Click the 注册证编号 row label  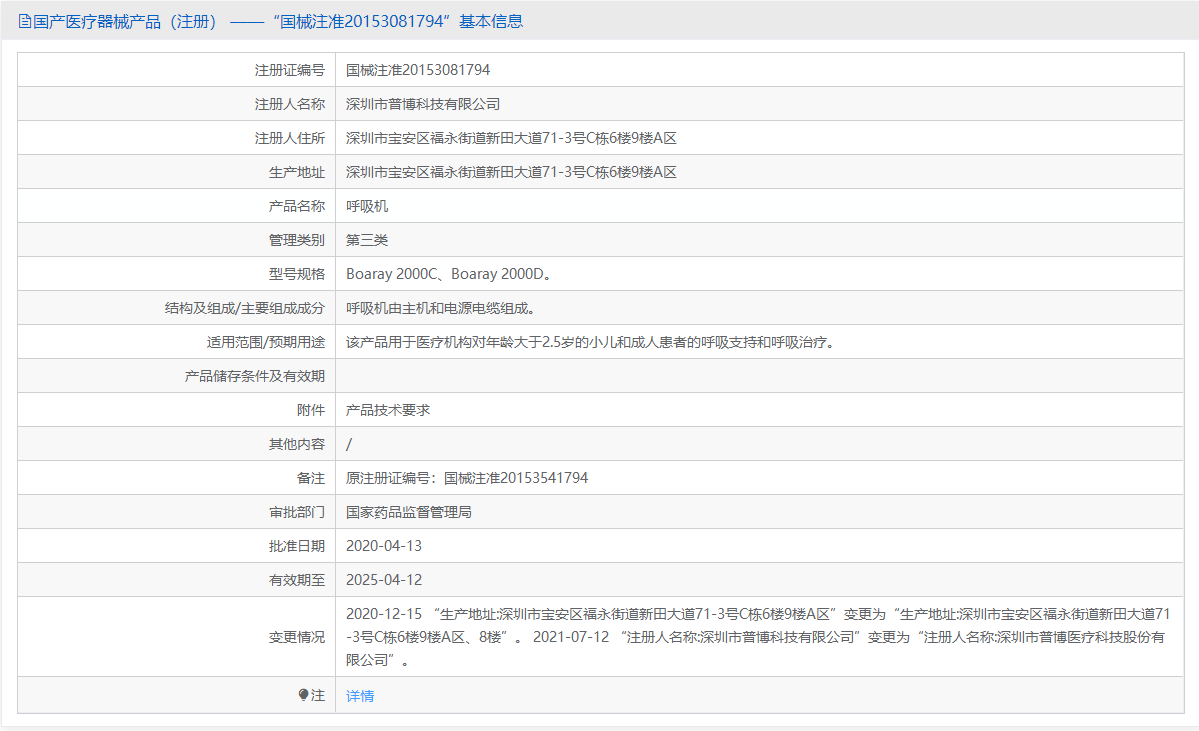(x=290, y=69)
